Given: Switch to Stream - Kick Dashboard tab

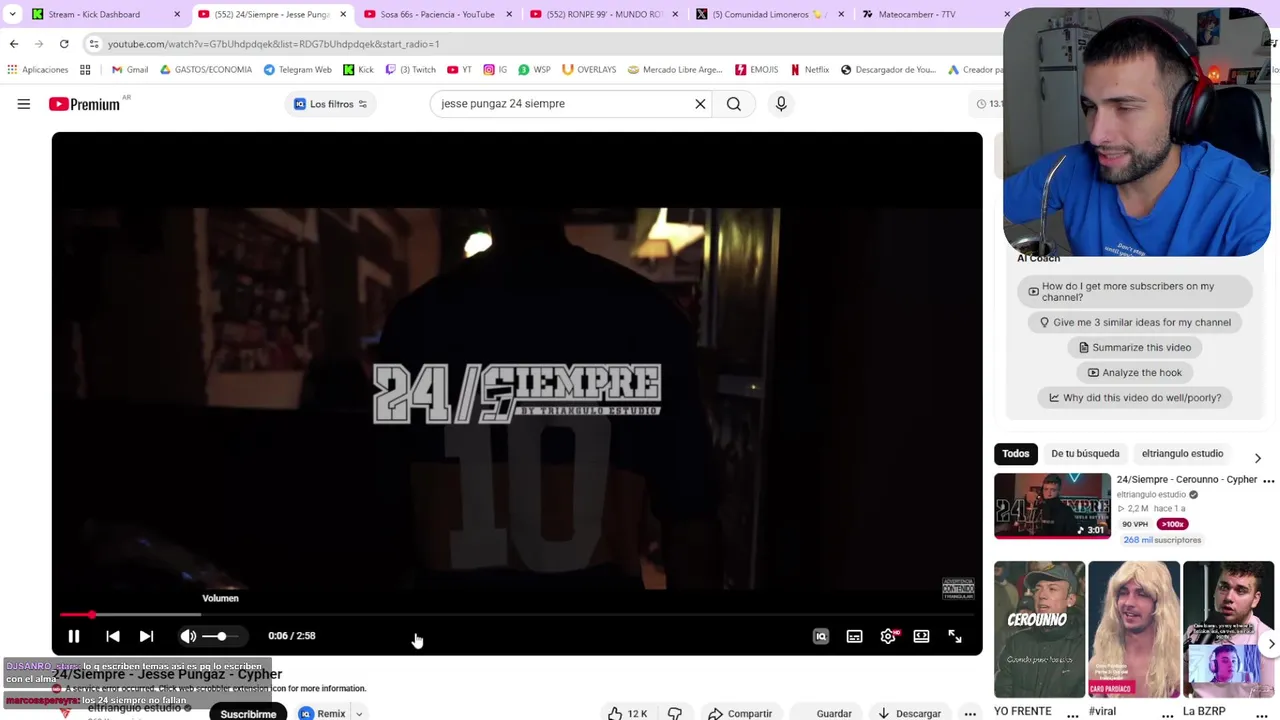Looking at the screenshot, I should point(94,14).
